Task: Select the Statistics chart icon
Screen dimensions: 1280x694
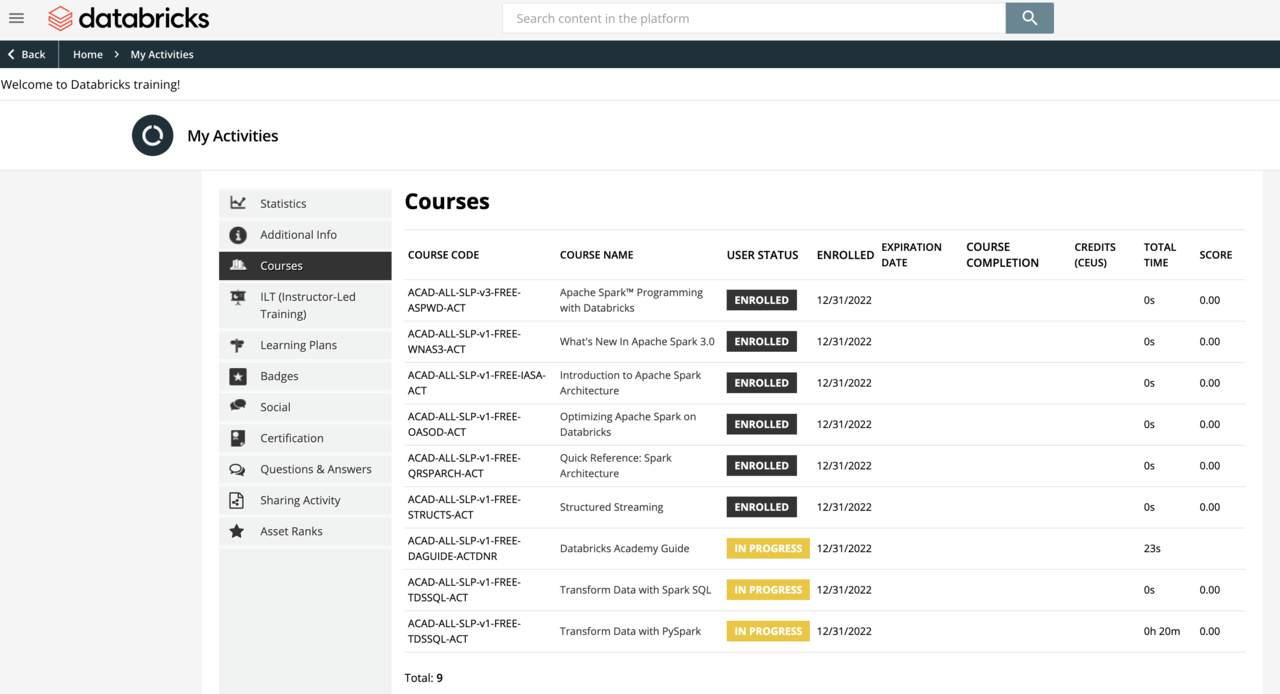Action: [238, 202]
